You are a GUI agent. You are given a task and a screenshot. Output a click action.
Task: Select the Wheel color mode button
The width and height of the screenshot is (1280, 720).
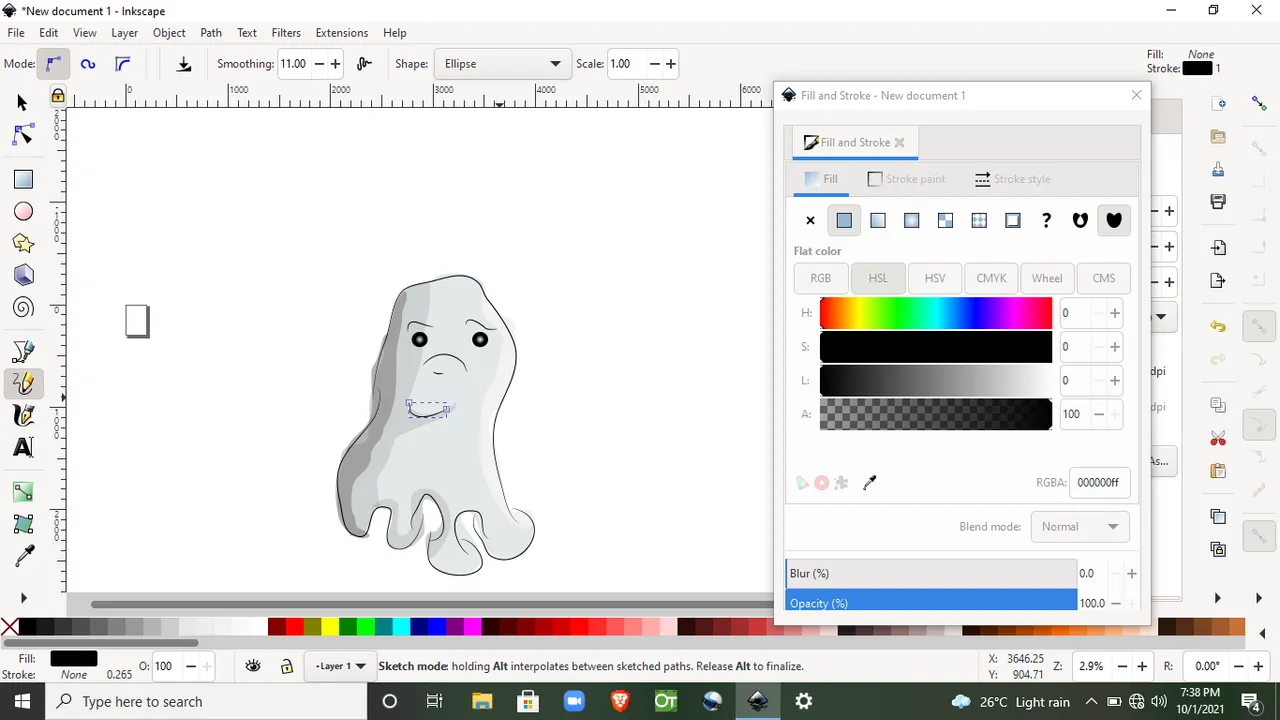coord(1048,278)
